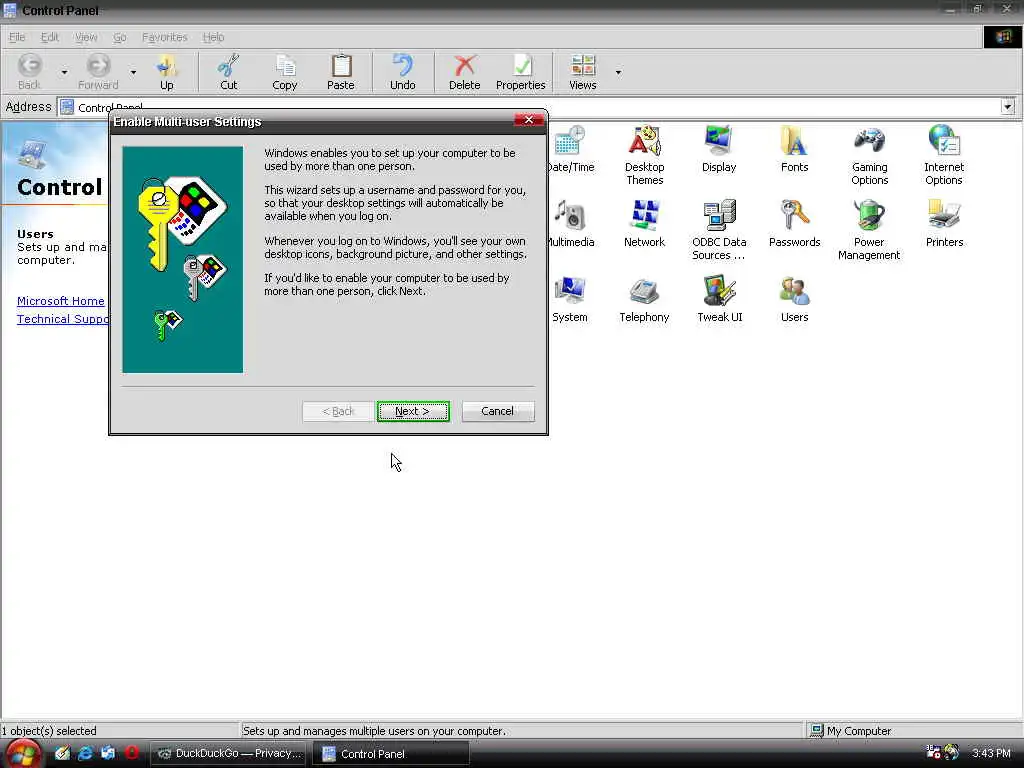
Task: Open the View menu
Action: point(86,37)
